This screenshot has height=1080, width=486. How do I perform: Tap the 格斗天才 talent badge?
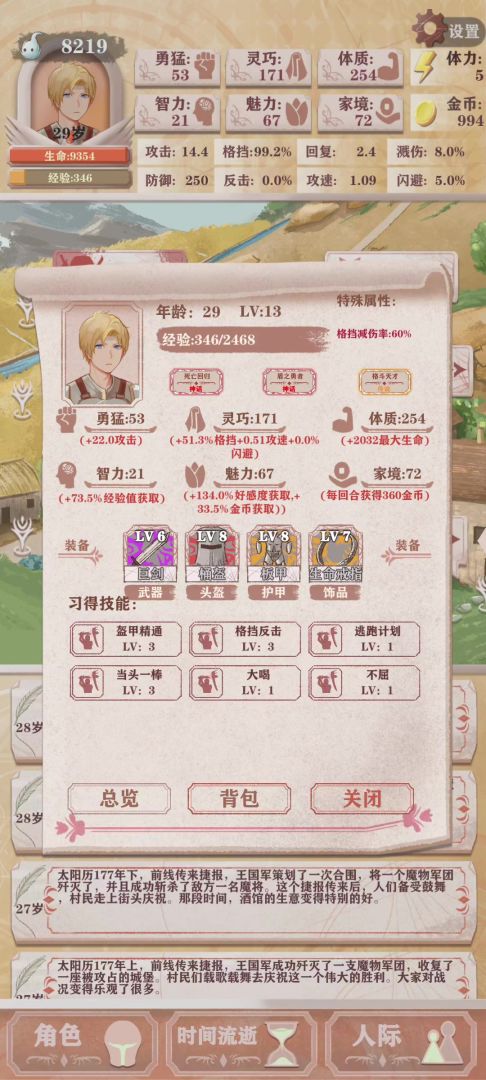[385, 382]
